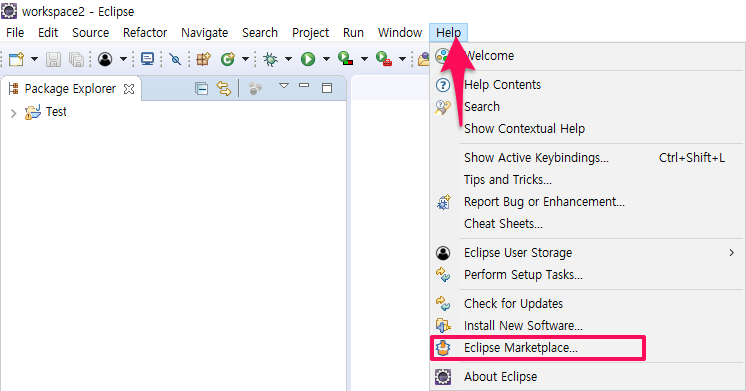Open the Coverage dropdown arrow
746x391 pixels.
click(x=364, y=59)
